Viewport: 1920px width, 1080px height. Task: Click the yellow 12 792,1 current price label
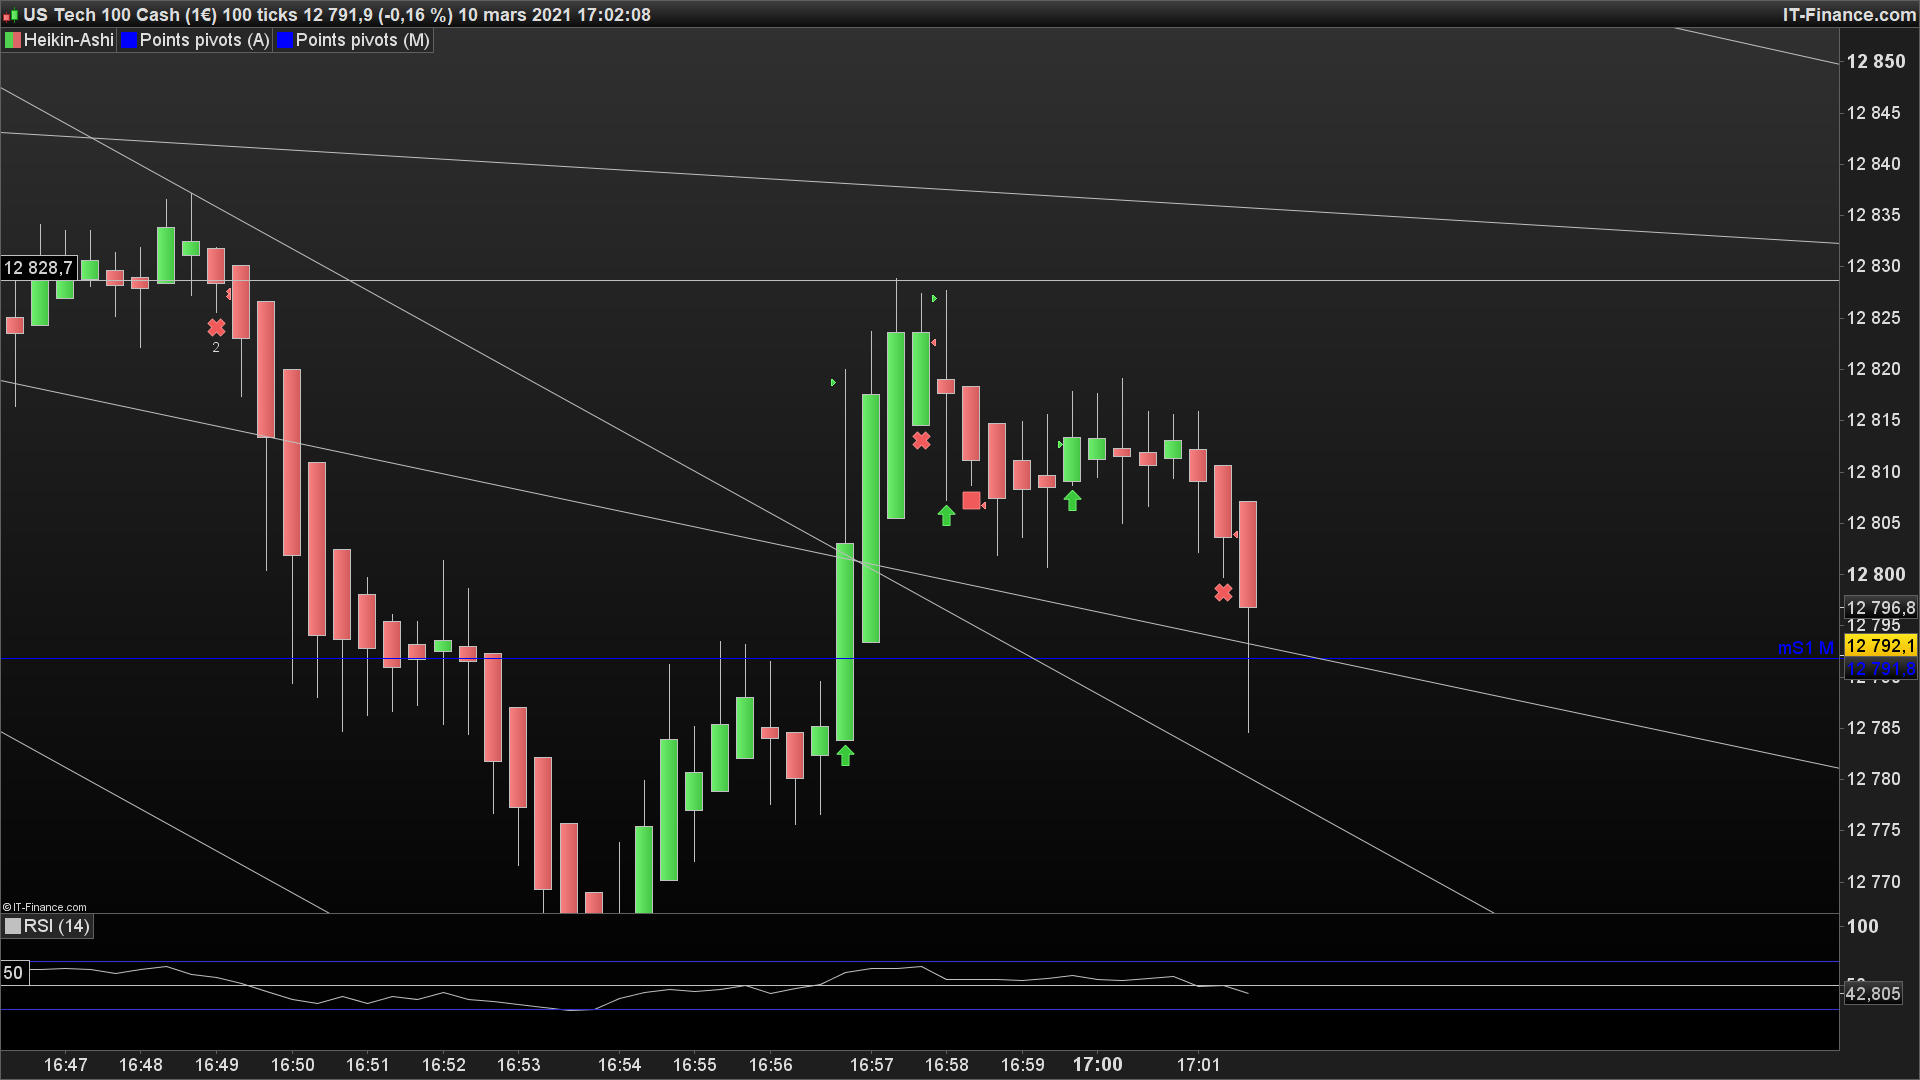(1879, 646)
